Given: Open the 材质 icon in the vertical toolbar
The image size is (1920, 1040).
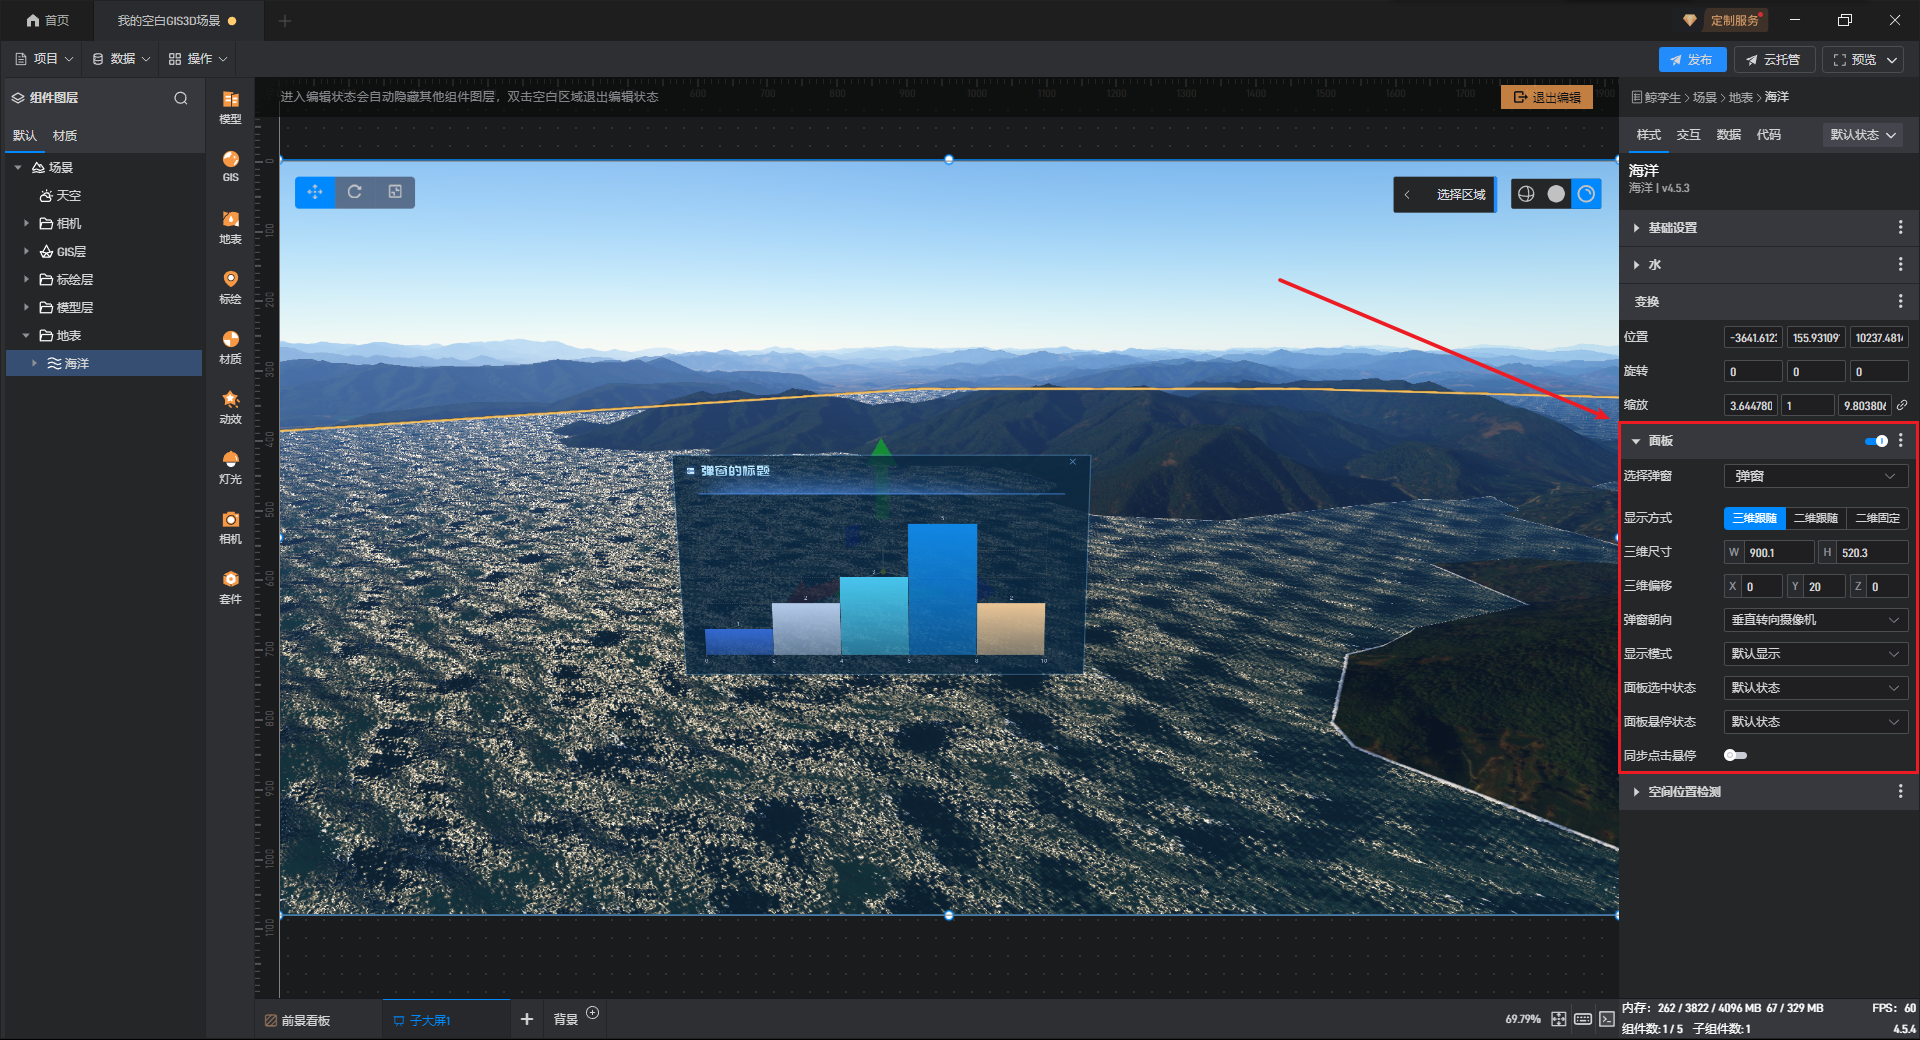Looking at the screenshot, I should [x=230, y=347].
